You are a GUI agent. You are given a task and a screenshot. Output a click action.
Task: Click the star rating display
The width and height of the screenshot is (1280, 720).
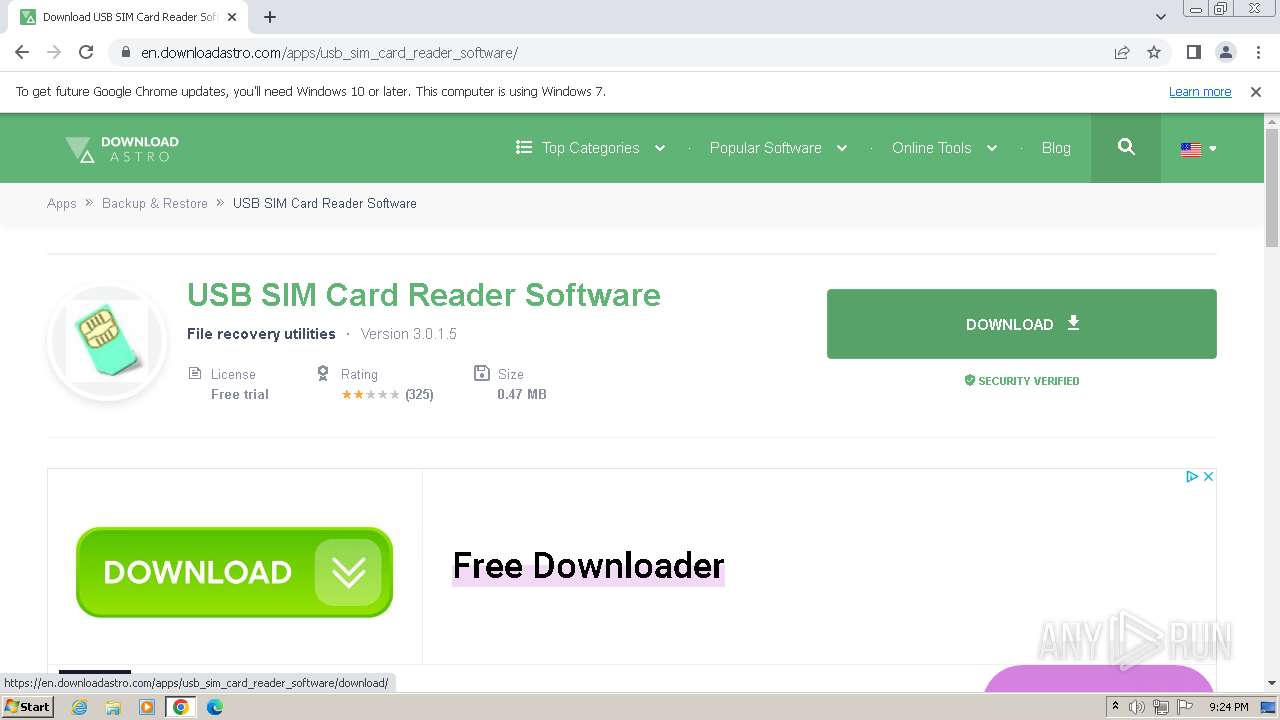[371, 395]
